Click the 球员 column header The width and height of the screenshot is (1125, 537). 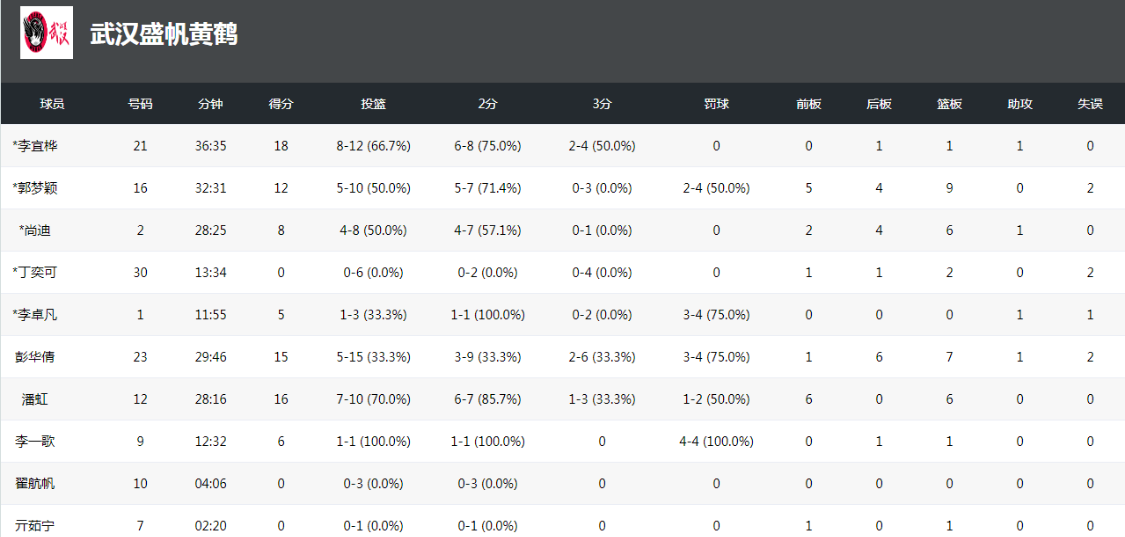[52, 104]
